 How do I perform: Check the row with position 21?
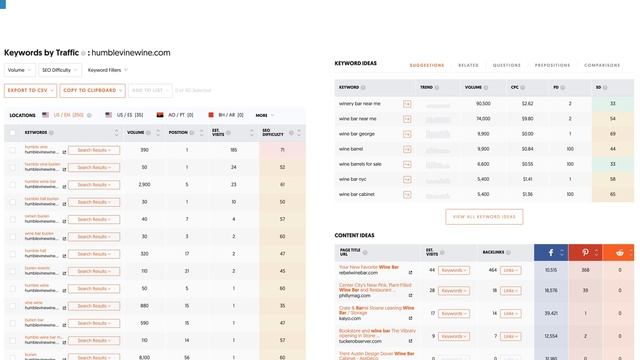pyautogui.click(x=13, y=271)
